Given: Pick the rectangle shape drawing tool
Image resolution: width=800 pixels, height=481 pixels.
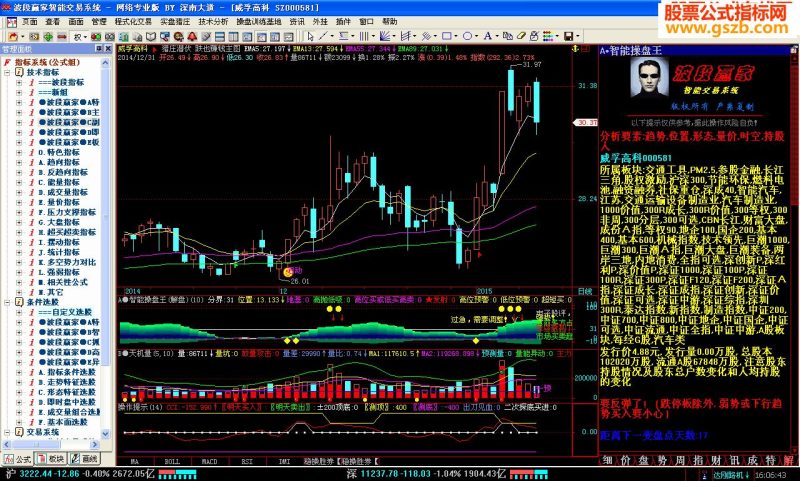Looking at the screenshot, I should [447, 36].
